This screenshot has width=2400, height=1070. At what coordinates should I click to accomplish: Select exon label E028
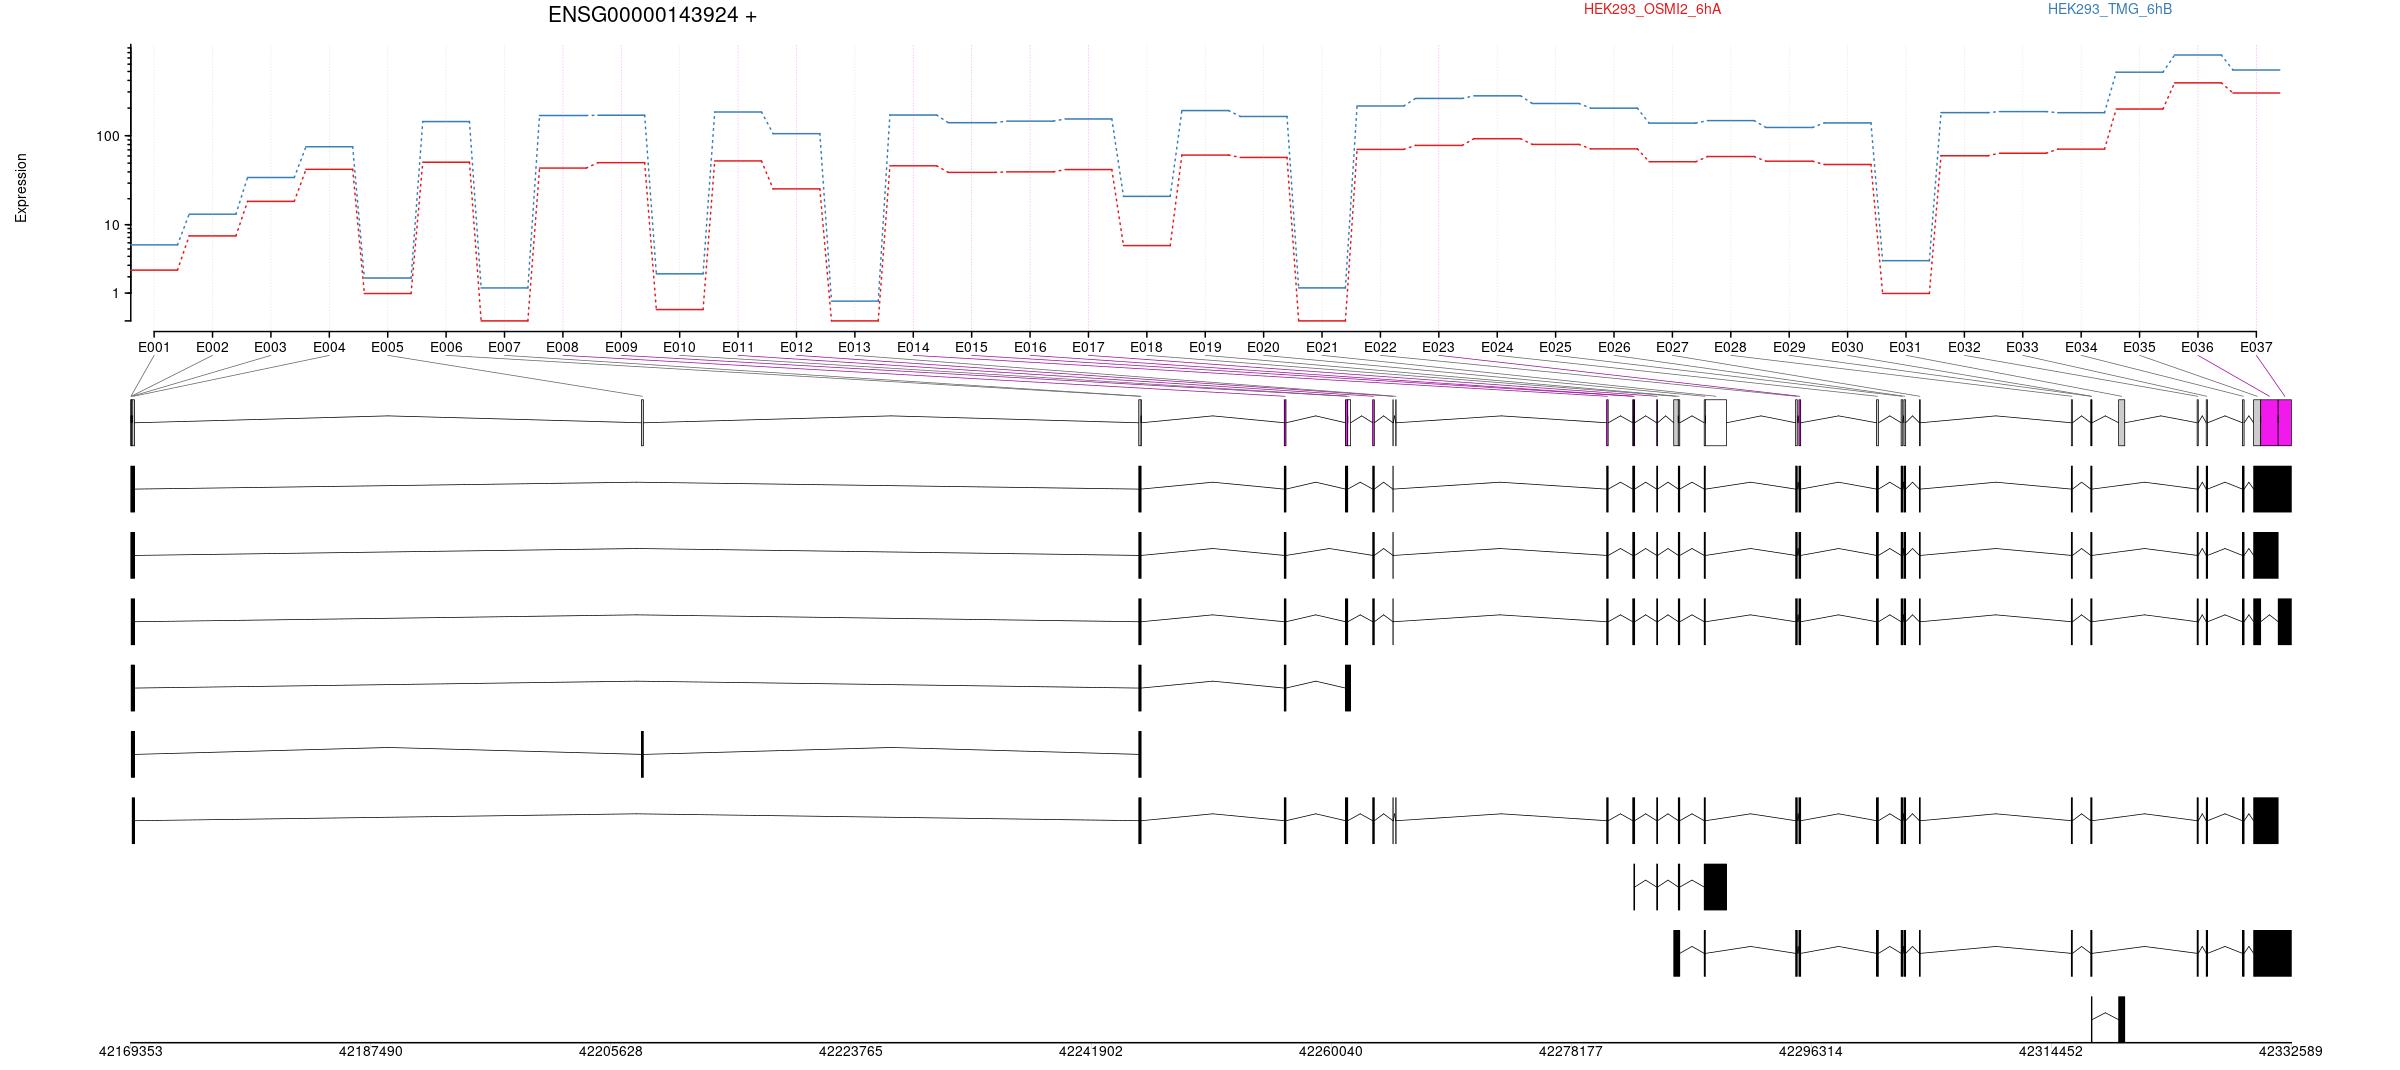point(1730,347)
